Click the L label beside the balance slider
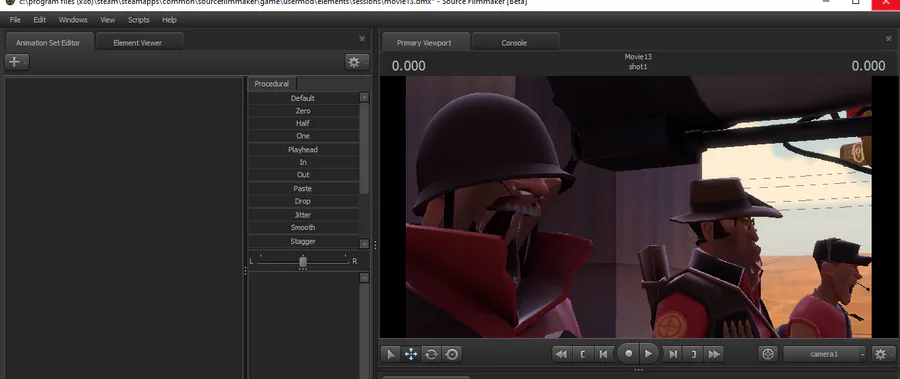900x379 pixels. (251, 261)
